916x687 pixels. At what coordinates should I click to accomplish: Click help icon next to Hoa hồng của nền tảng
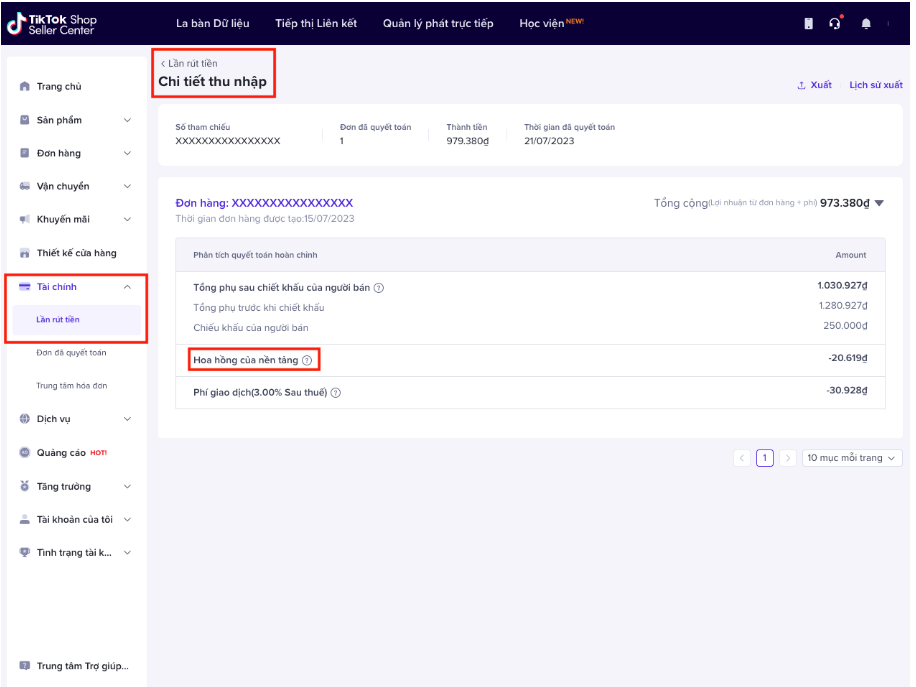click(x=307, y=360)
